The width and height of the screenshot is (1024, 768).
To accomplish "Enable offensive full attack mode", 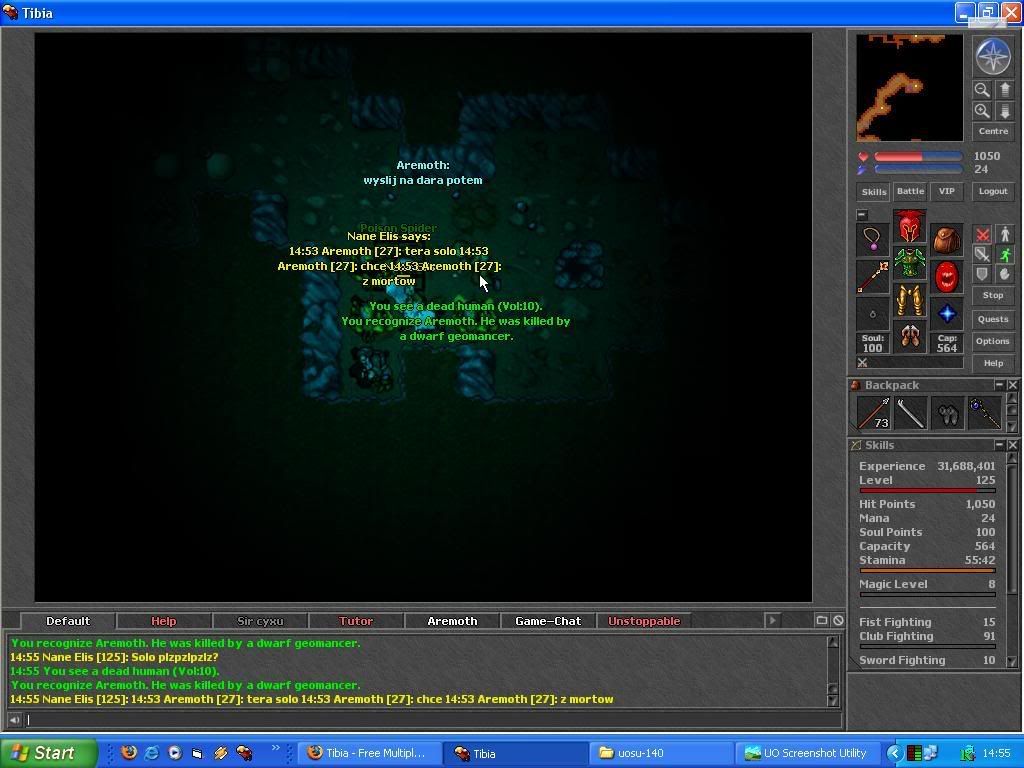I will pos(982,234).
